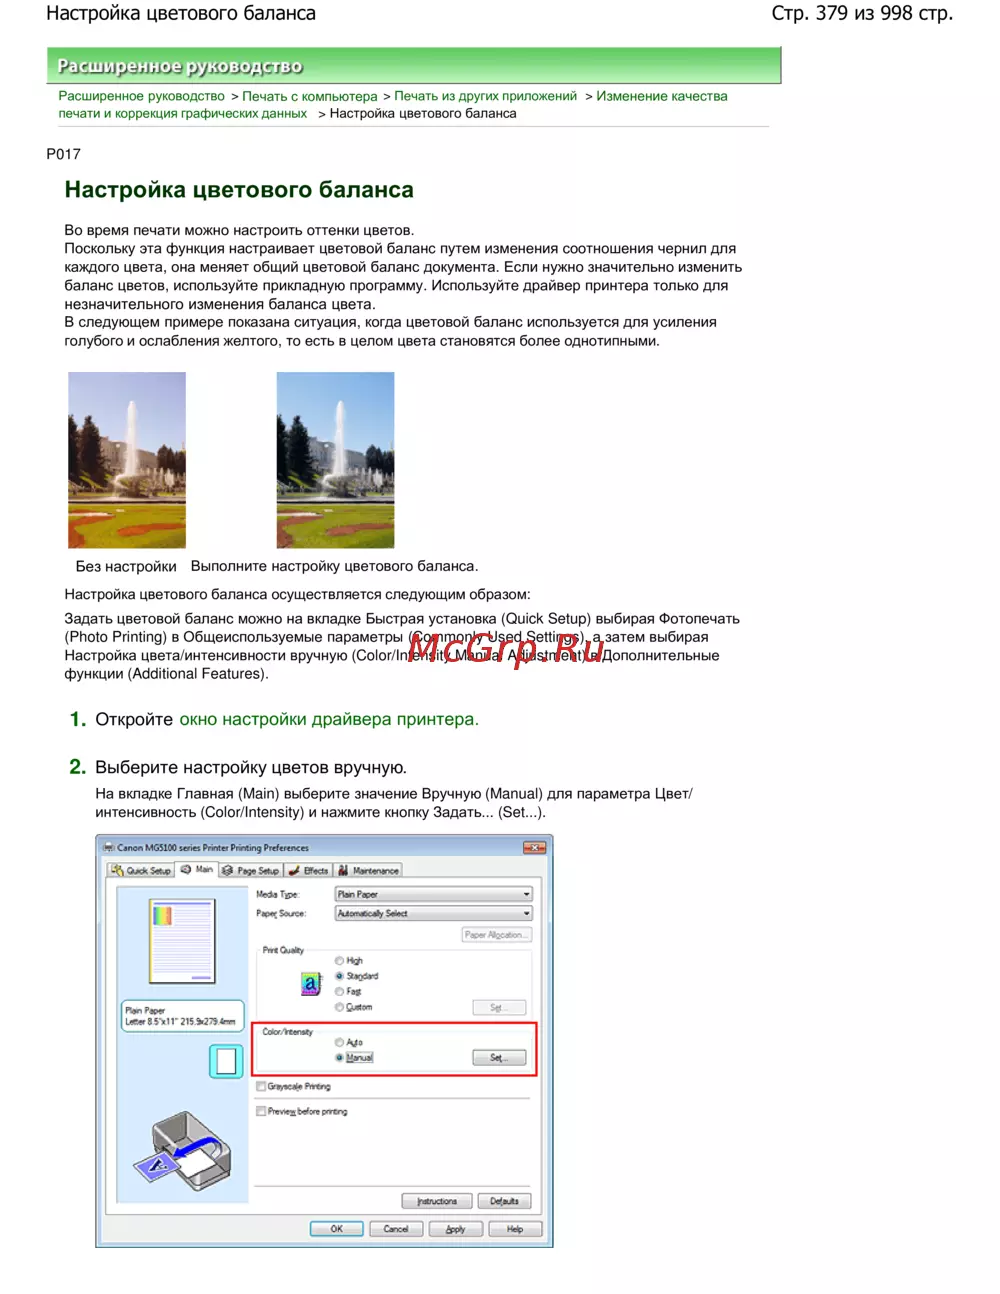
Task: Expand the Media Type dropdown
Action: pos(433,894)
